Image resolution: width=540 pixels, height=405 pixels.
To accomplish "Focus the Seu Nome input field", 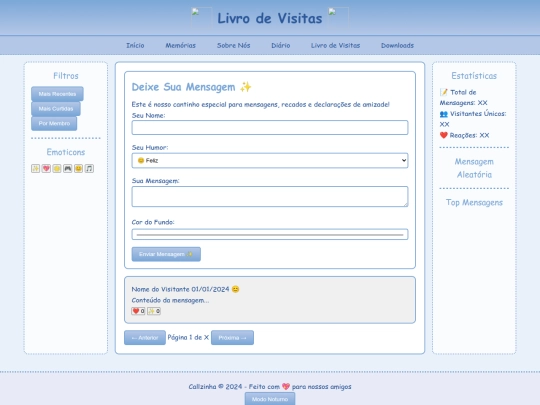I will [x=270, y=128].
